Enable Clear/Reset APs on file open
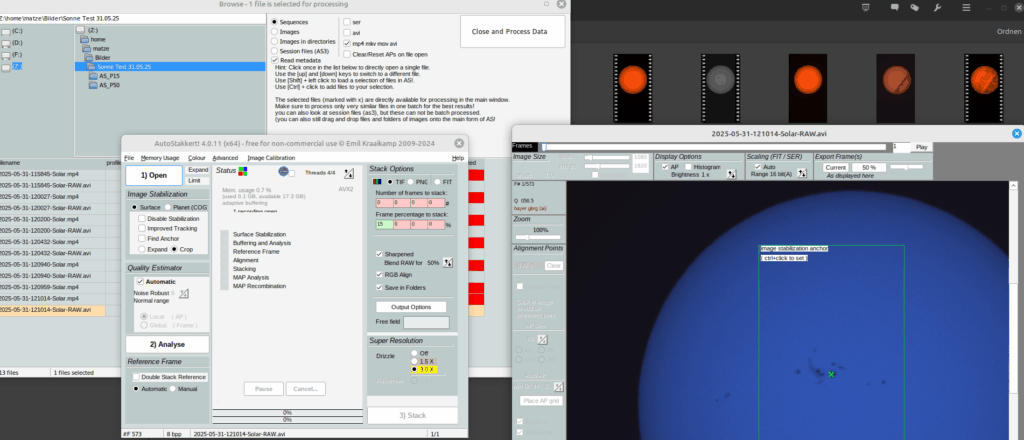The width and height of the screenshot is (1024, 440). click(347, 54)
